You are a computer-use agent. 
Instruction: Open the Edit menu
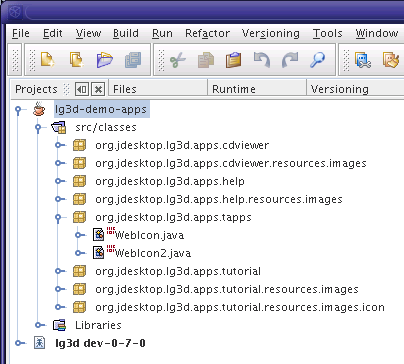(53, 33)
